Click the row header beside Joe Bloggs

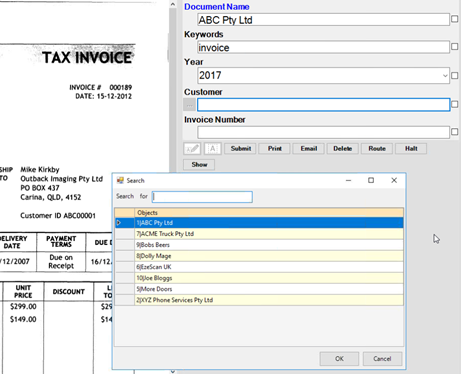coord(125,278)
